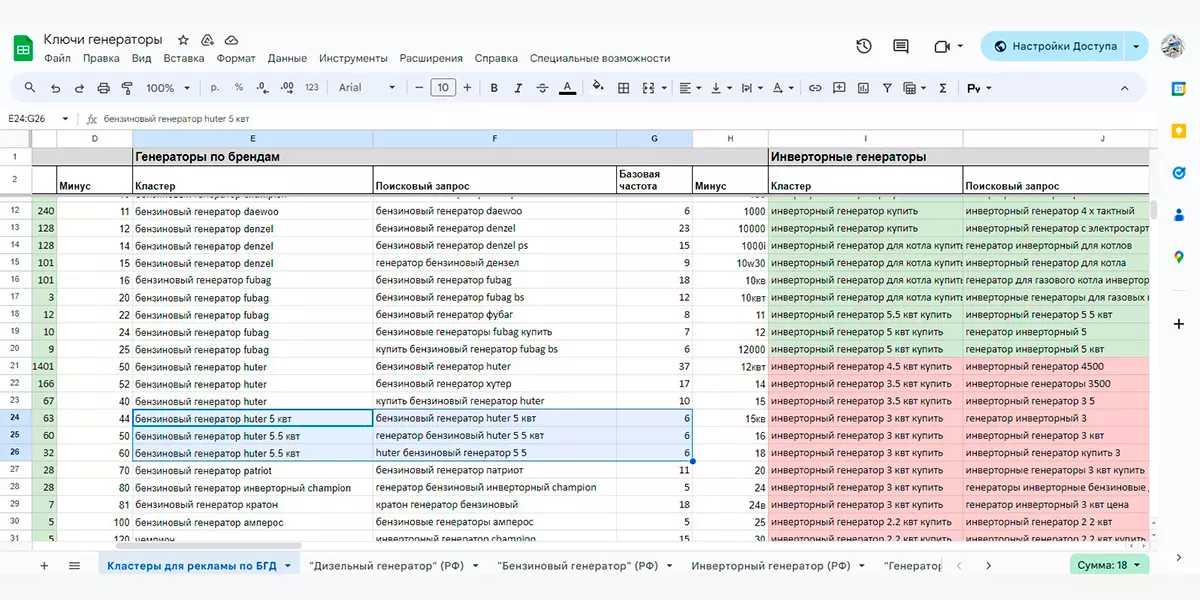Open input tools Ру dropdown
This screenshot has height=600, width=1200.
[979, 88]
